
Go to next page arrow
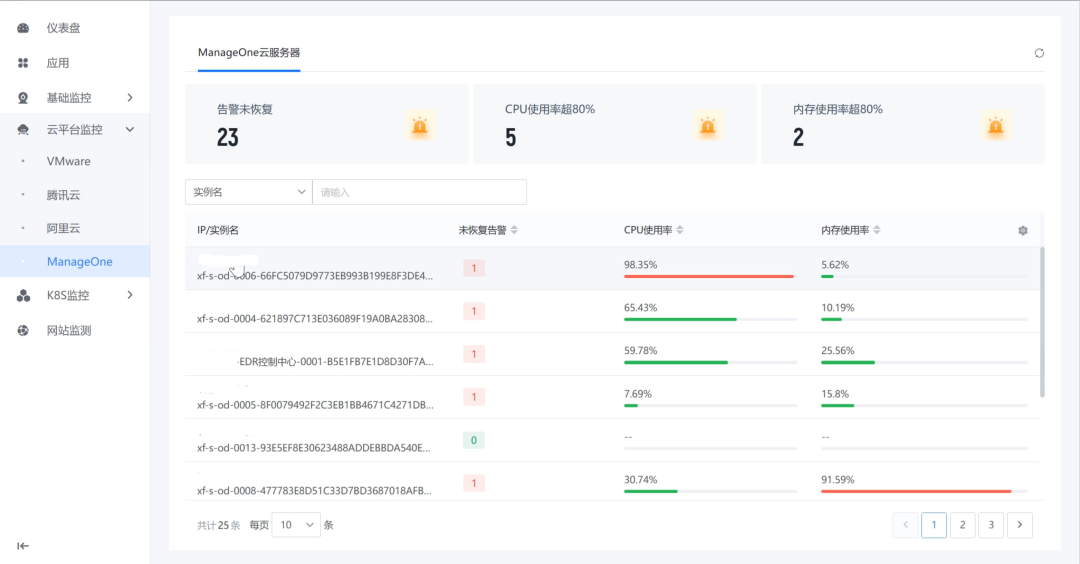pos(1019,525)
